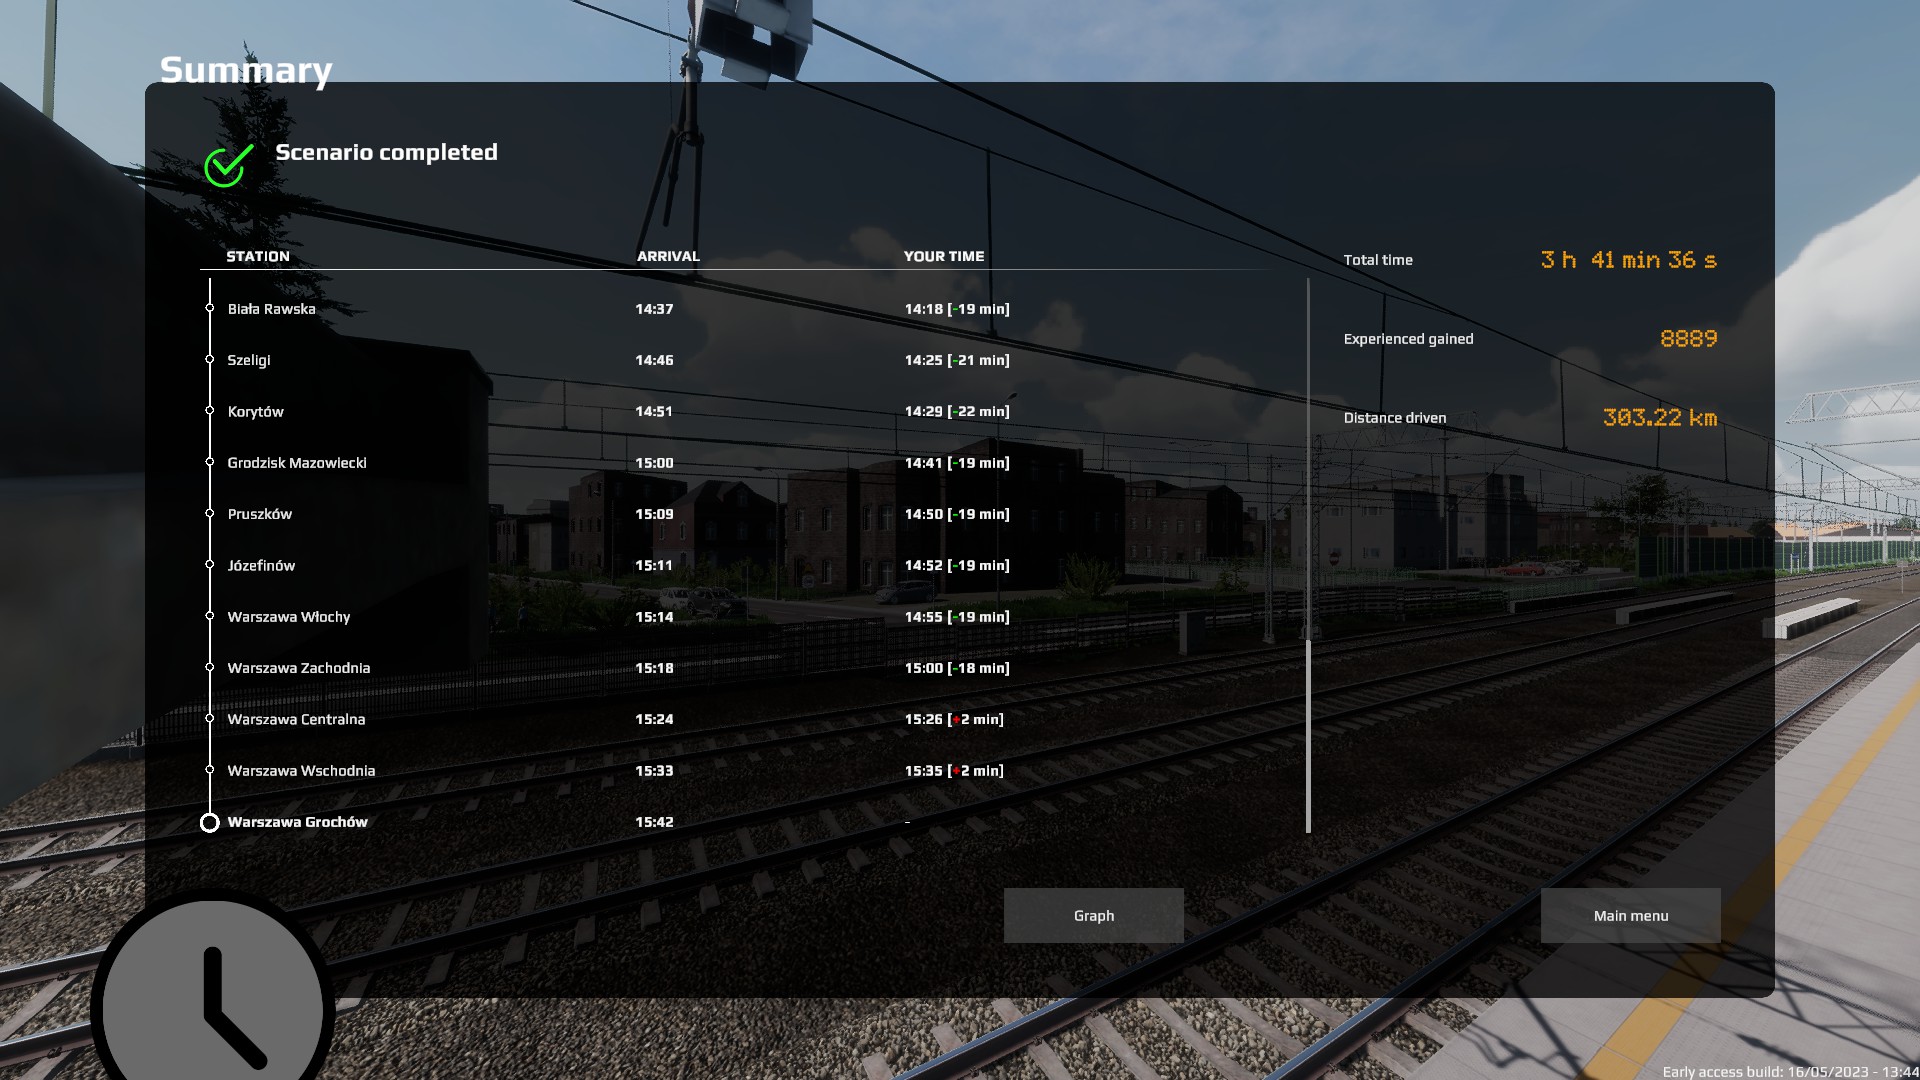
Task: Click the Grodzisk Mazowiecki station name
Action: 297,463
